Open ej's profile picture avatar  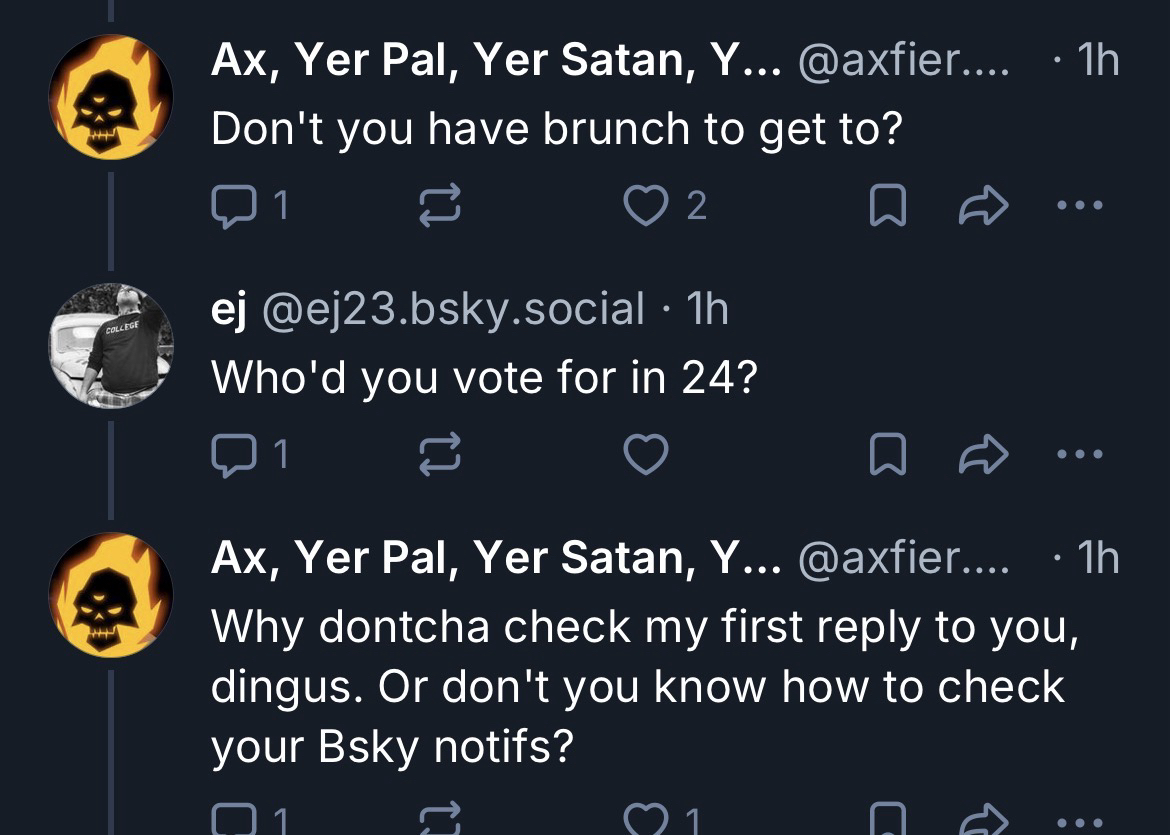click(x=111, y=346)
